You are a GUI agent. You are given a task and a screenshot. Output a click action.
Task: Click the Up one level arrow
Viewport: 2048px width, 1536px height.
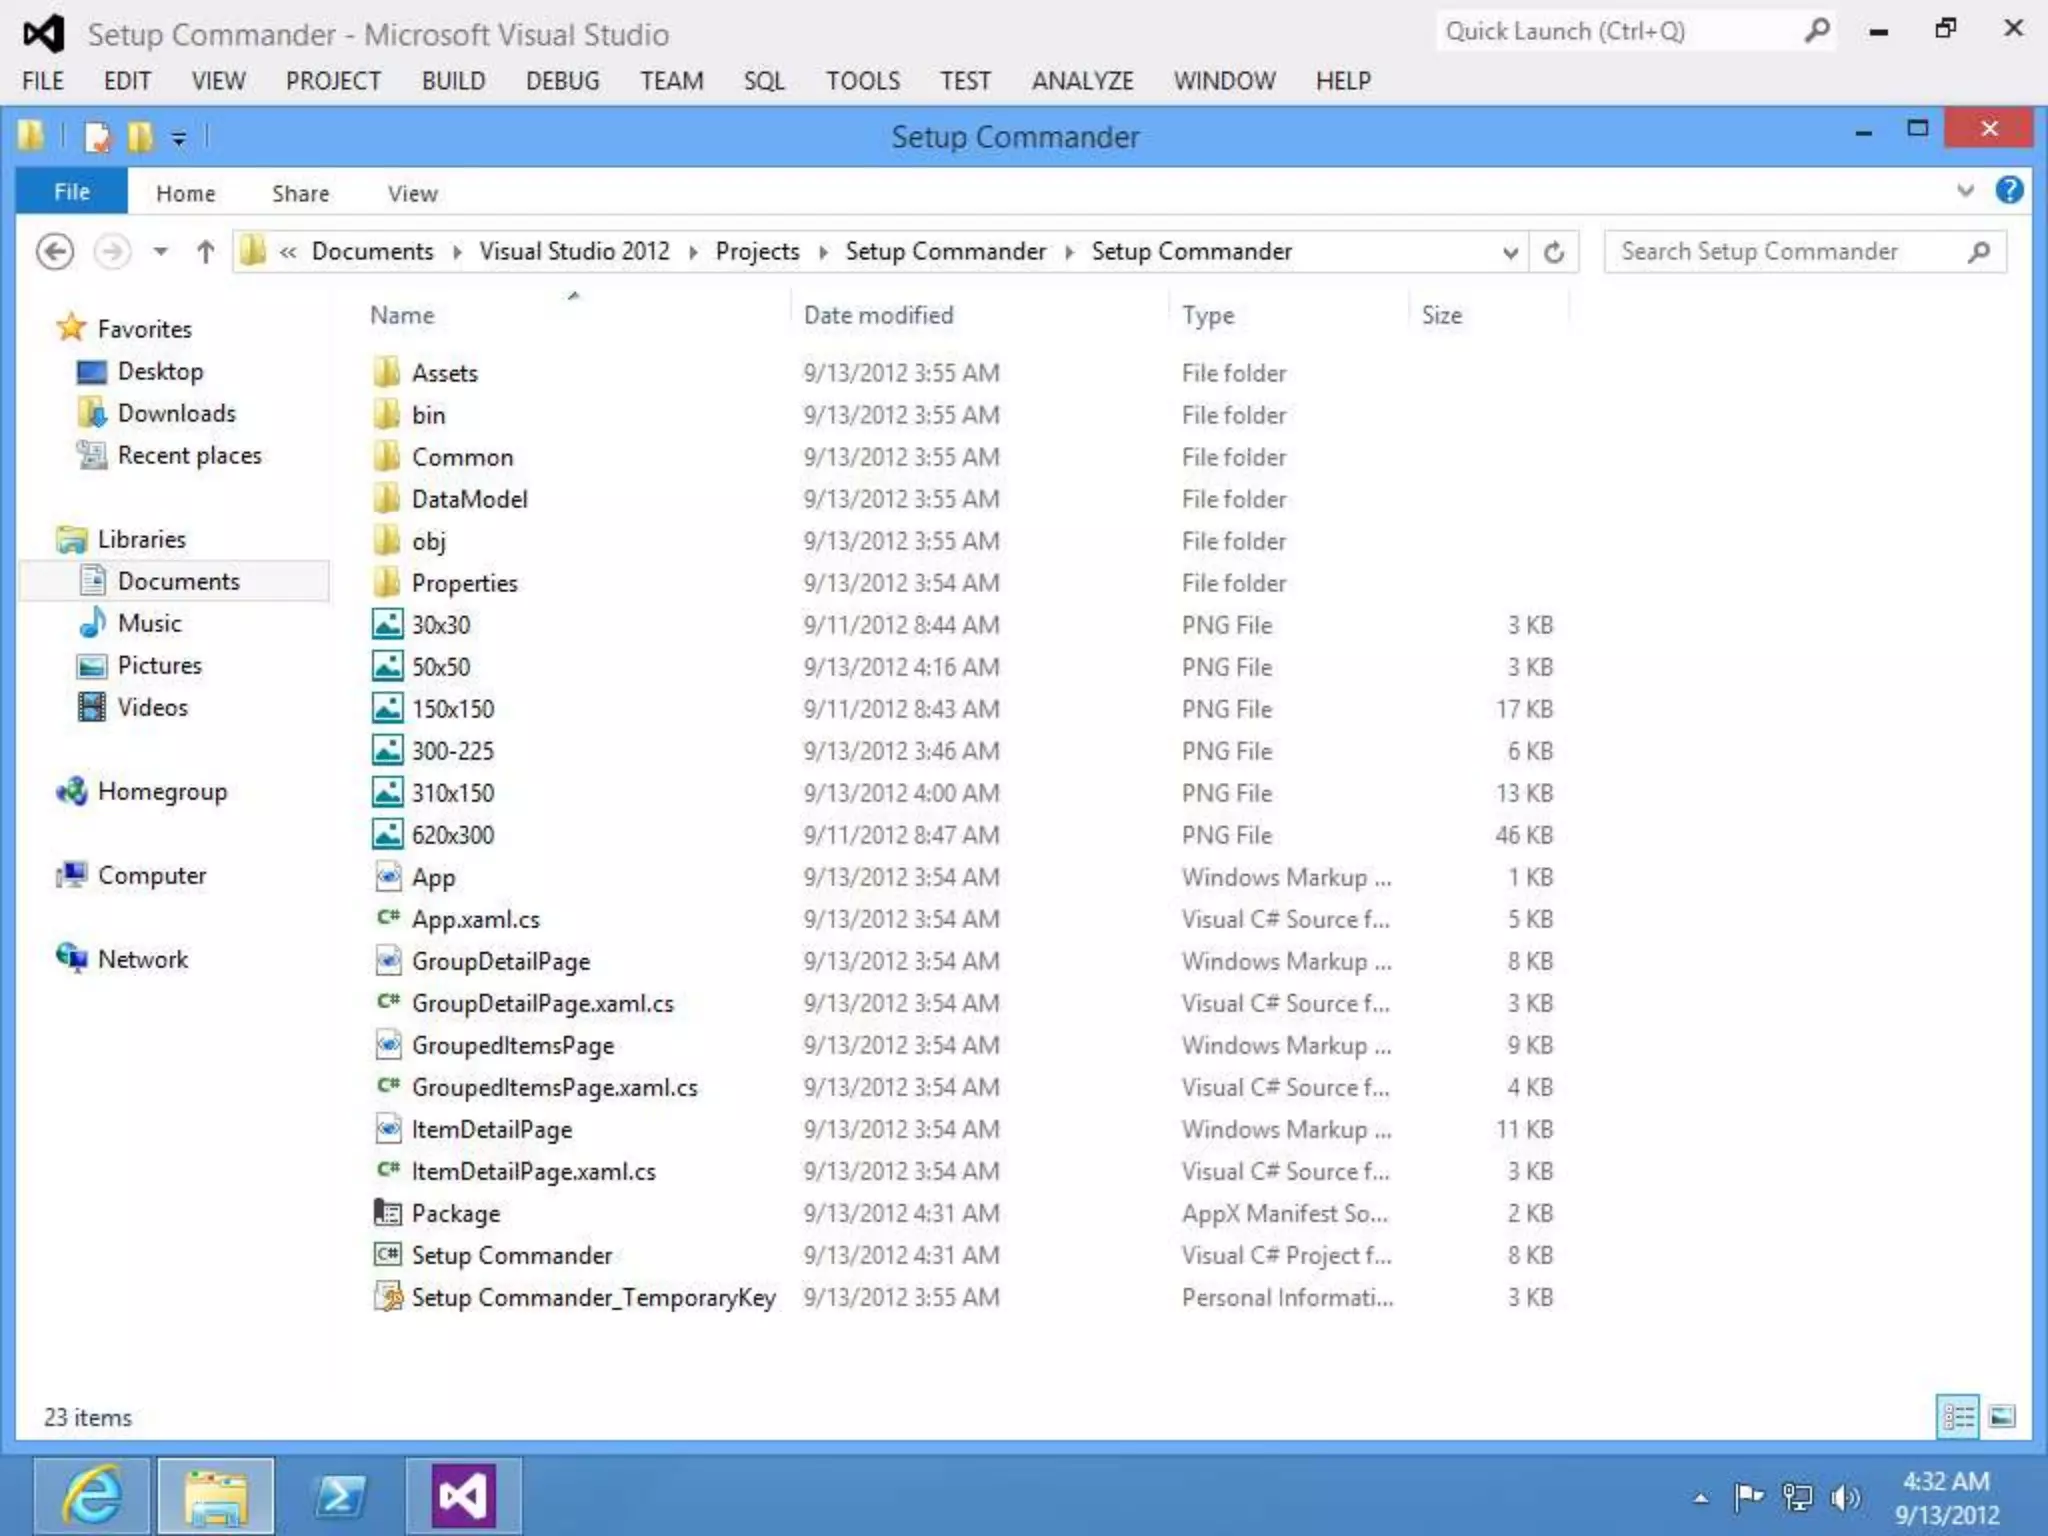click(x=205, y=251)
